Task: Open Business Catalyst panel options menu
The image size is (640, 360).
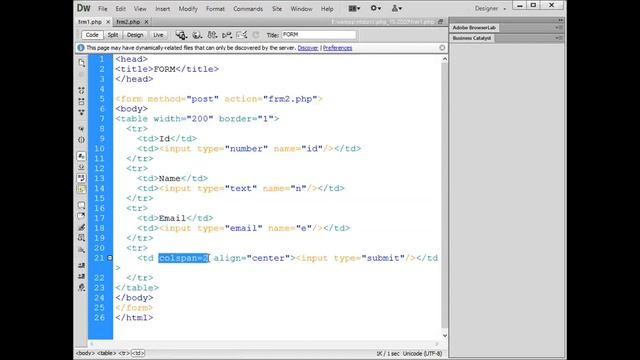Action: click(x=559, y=38)
